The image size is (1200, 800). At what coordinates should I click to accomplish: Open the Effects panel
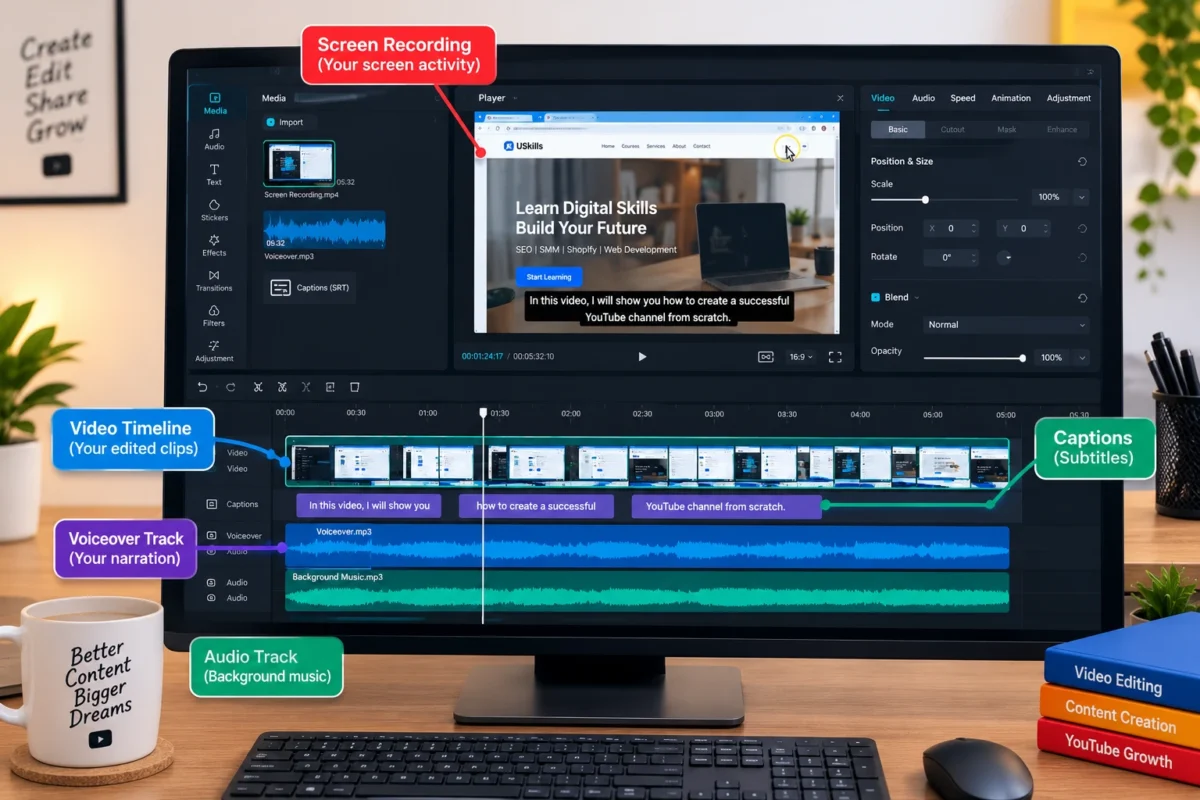click(214, 246)
